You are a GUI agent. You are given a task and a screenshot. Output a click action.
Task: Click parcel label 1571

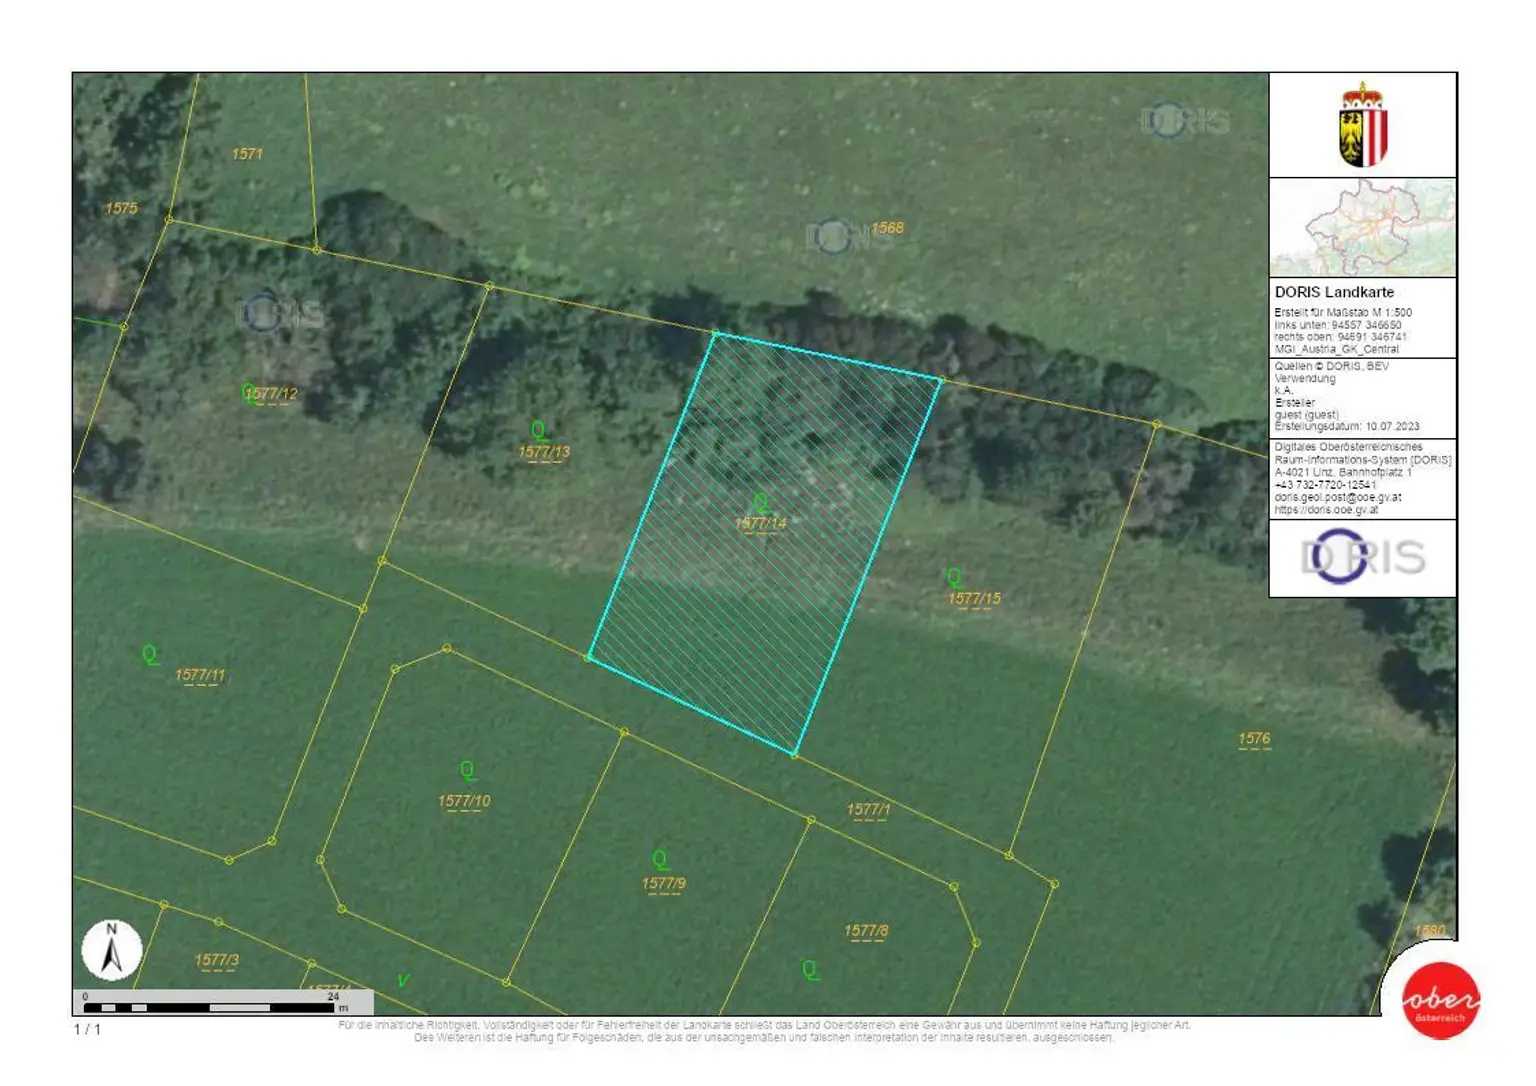click(x=247, y=154)
